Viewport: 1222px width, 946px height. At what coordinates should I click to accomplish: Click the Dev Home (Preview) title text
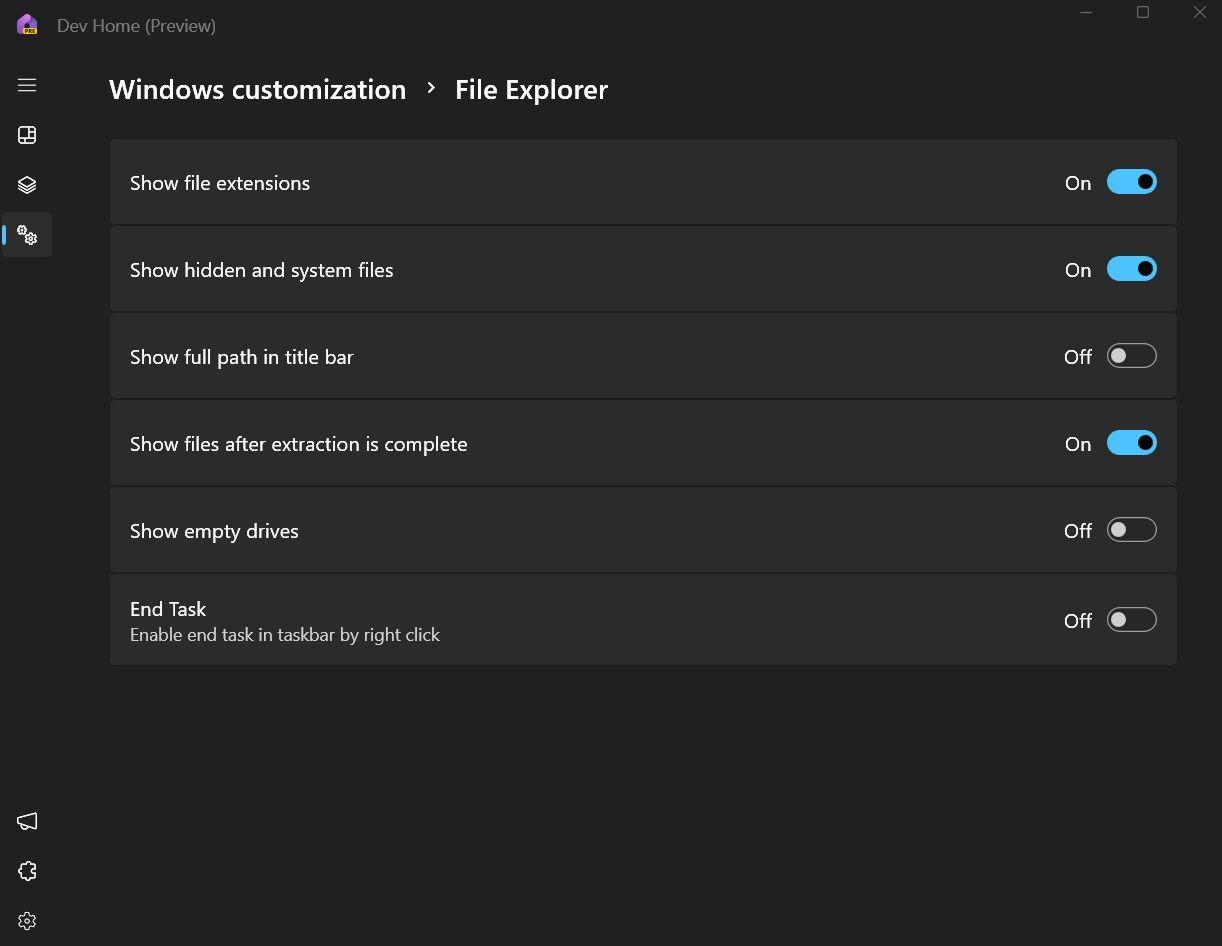coord(136,26)
